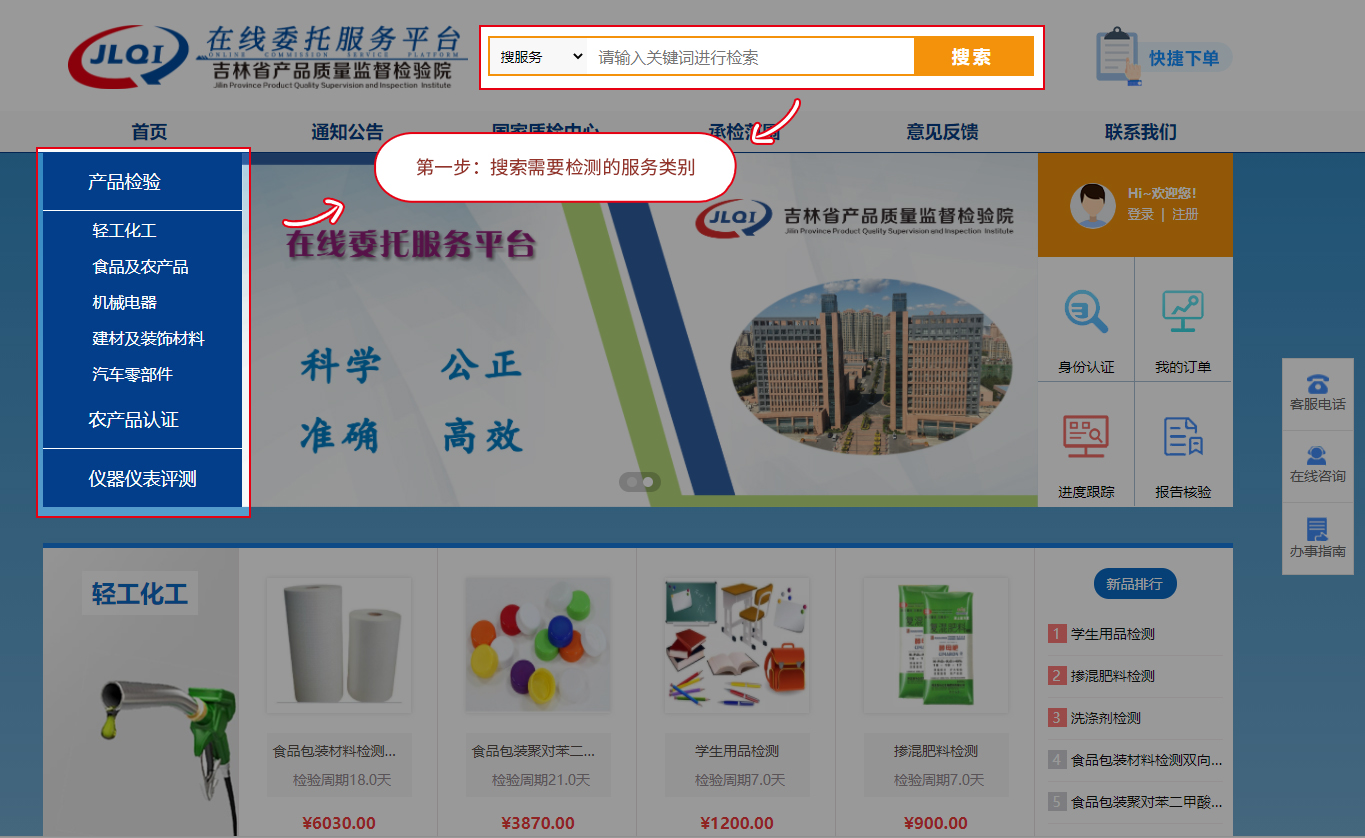Click the 办事指南 guide icon
This screenshot has width=1365, height=838.
click(x=1317, y=530)
